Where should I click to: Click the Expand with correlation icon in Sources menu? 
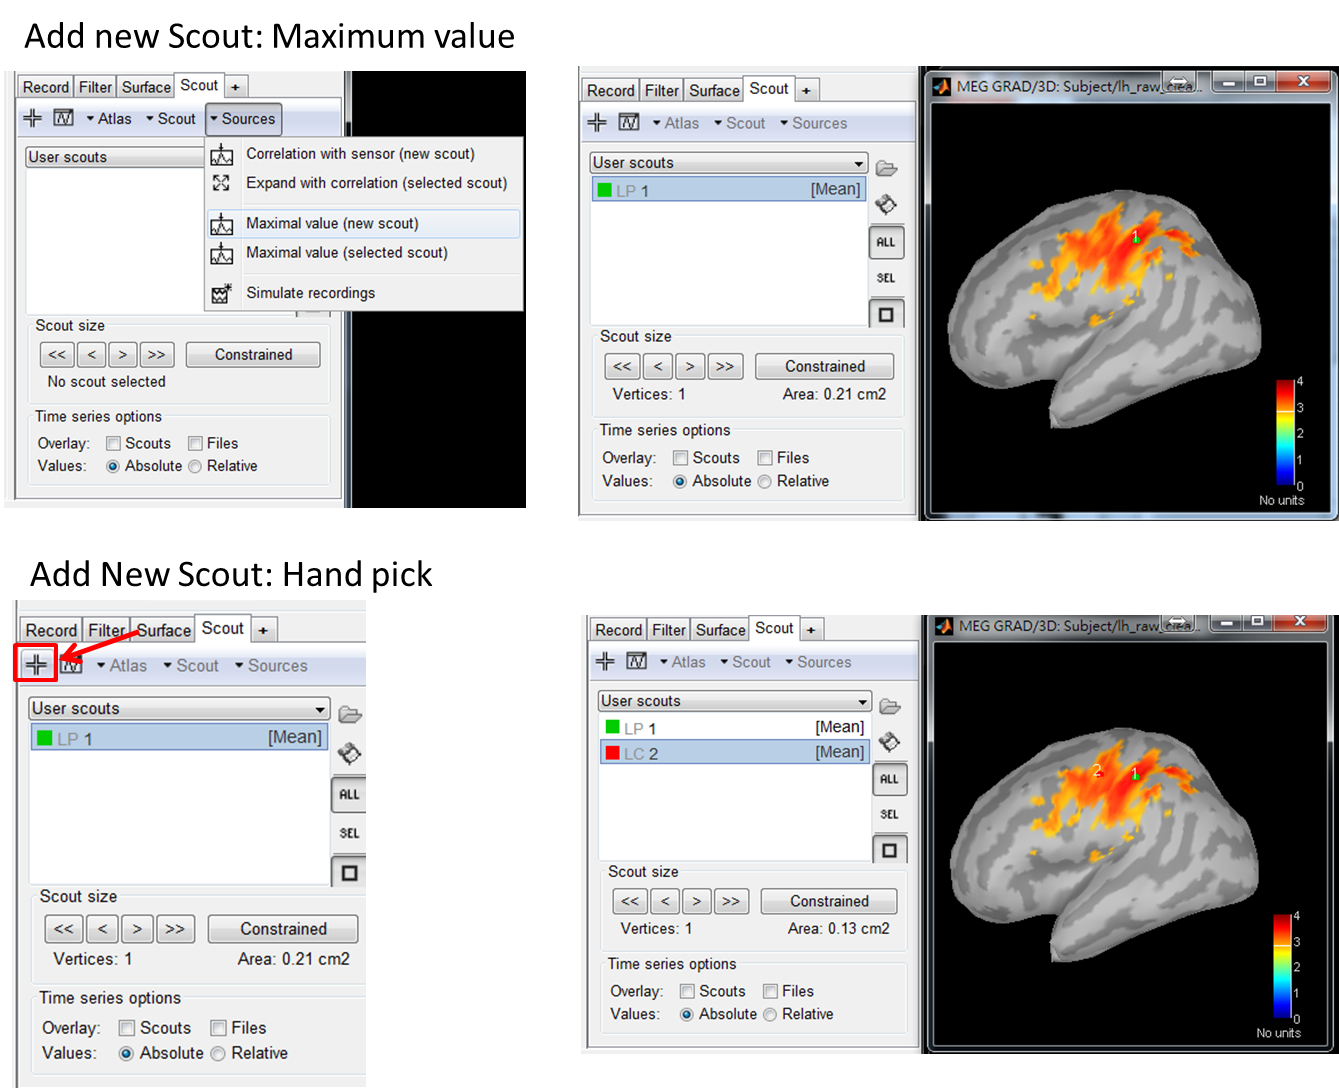222,183
